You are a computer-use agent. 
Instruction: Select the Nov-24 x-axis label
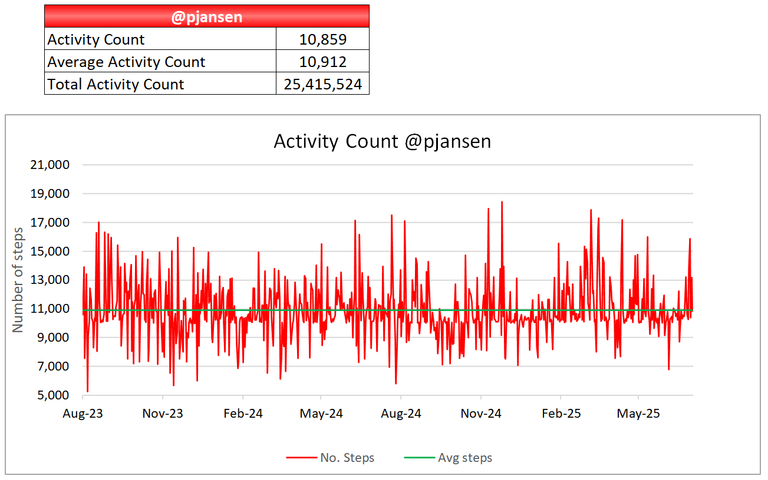coord(481,413)
